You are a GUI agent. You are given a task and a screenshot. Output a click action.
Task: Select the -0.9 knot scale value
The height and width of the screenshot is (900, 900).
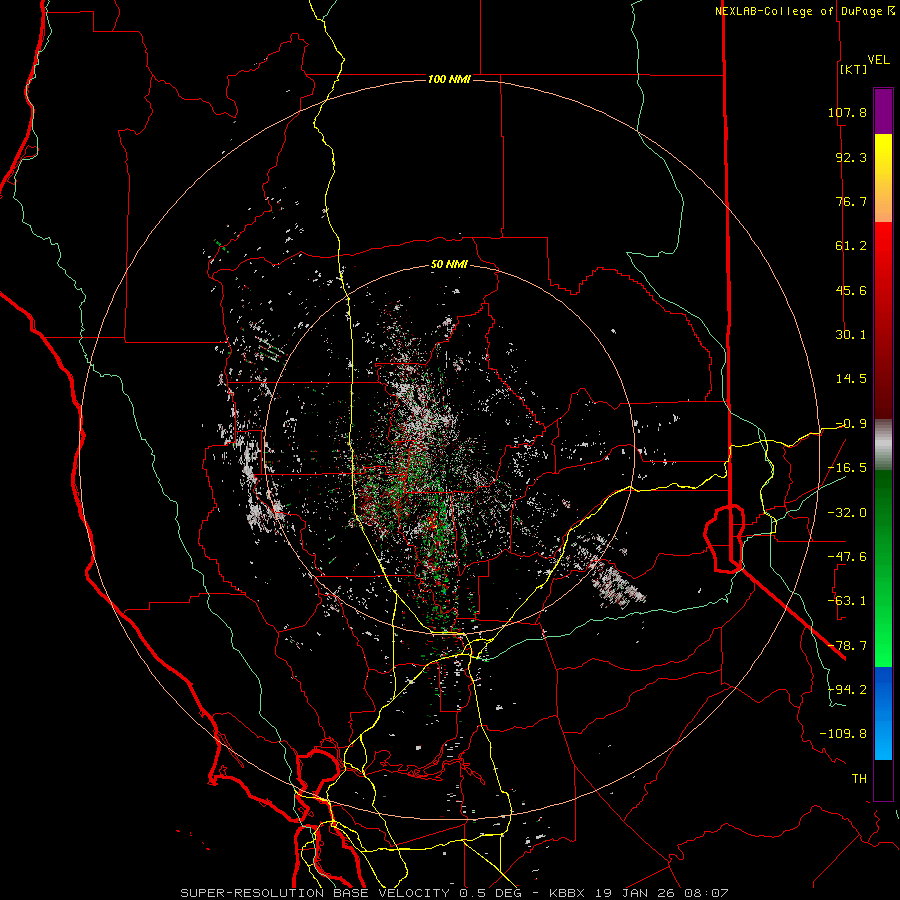[x=851, y=424]
